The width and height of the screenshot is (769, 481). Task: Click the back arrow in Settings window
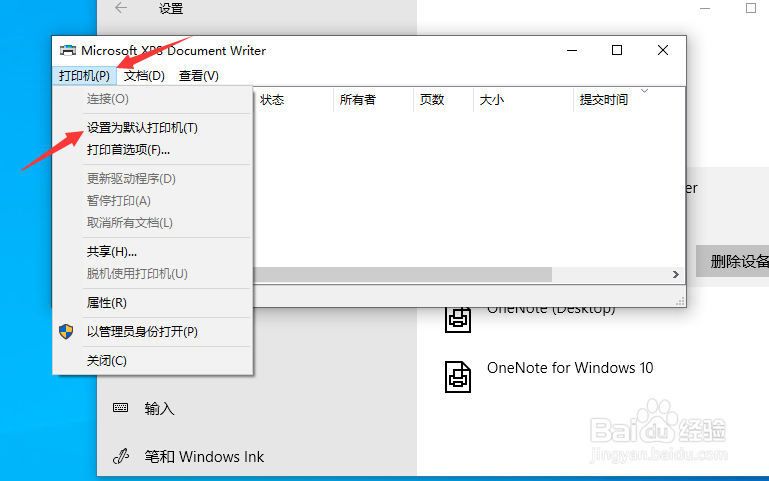click(121, 8)
